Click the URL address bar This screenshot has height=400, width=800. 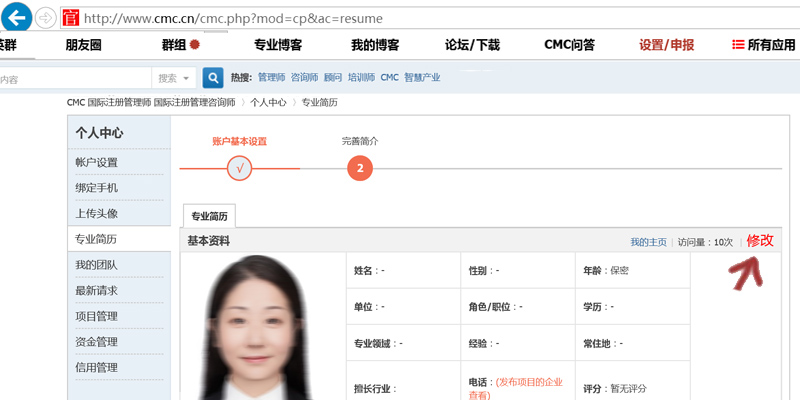pyautogui.click(x=429, y=18)
